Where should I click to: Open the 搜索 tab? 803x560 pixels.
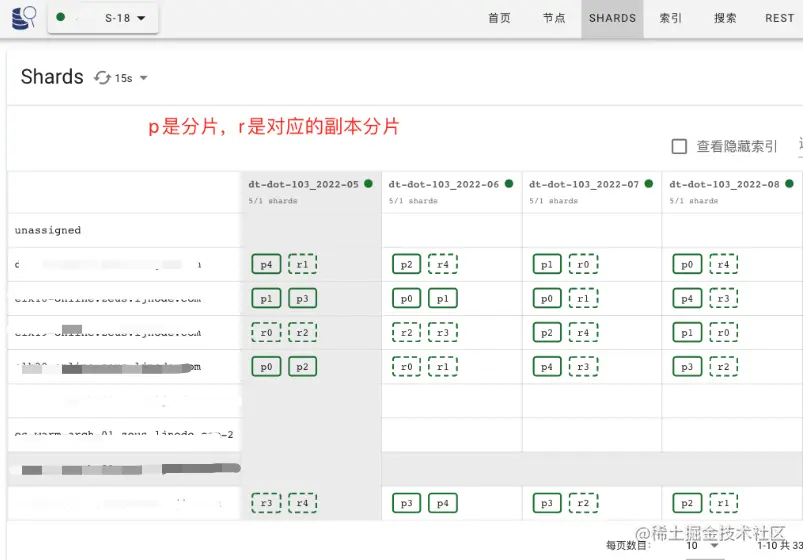click(x=725, y=18)
